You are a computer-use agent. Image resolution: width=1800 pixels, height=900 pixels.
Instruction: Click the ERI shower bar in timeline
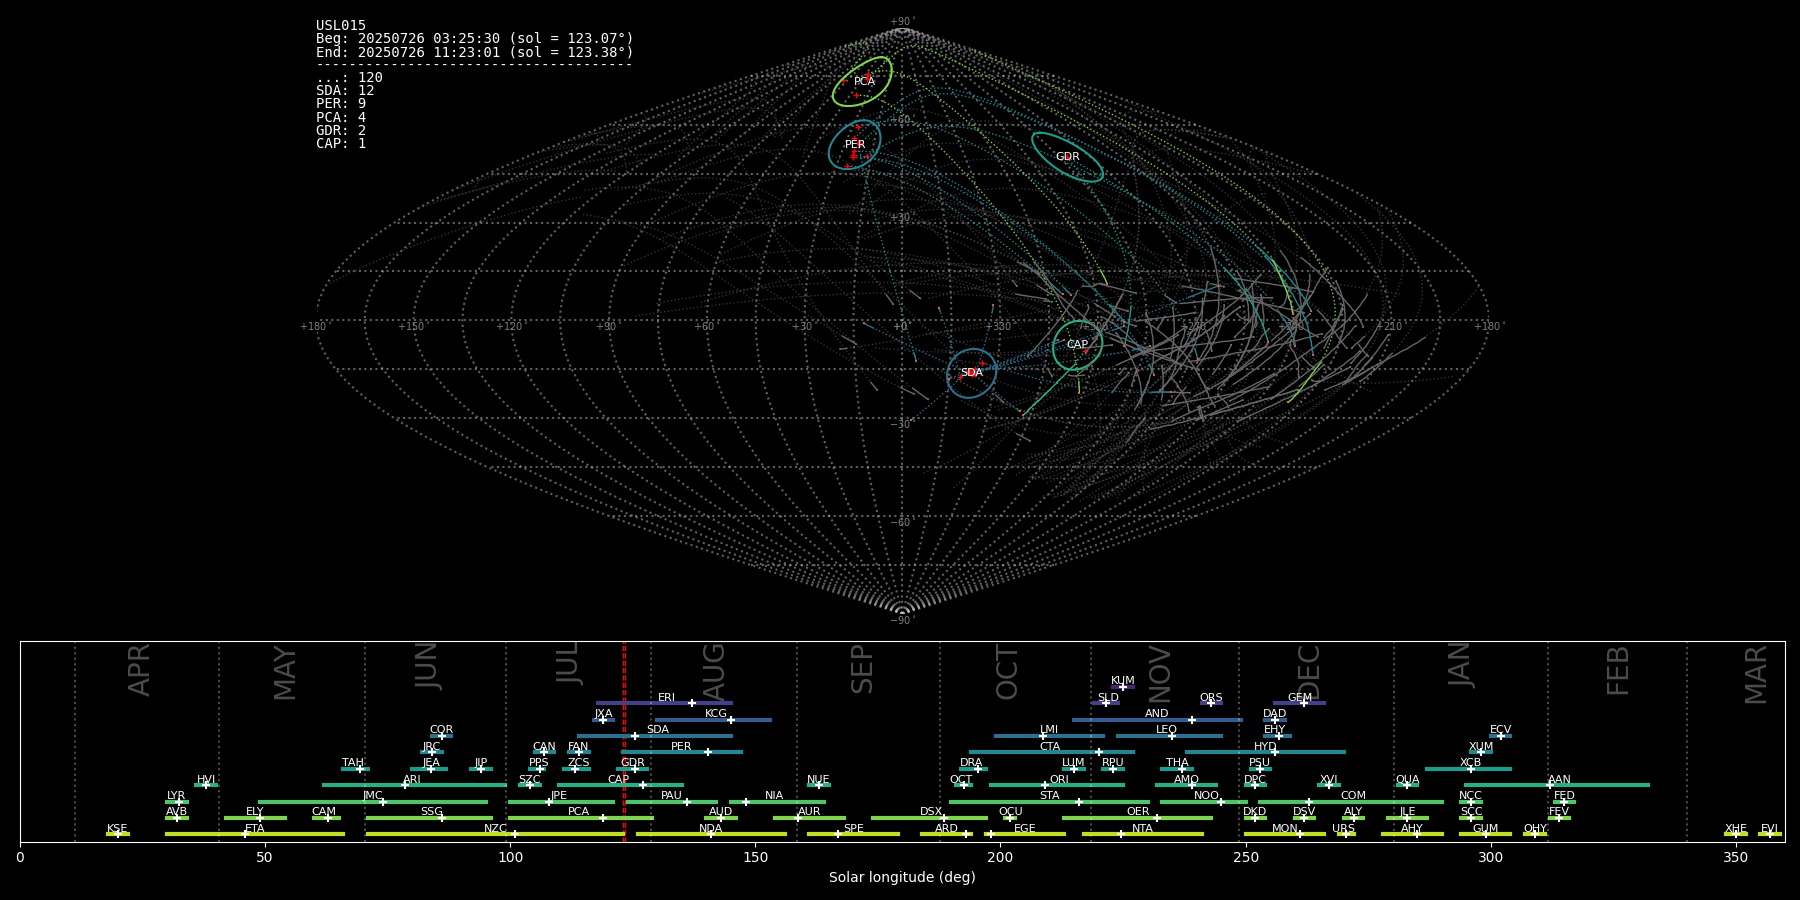point(664,703)
